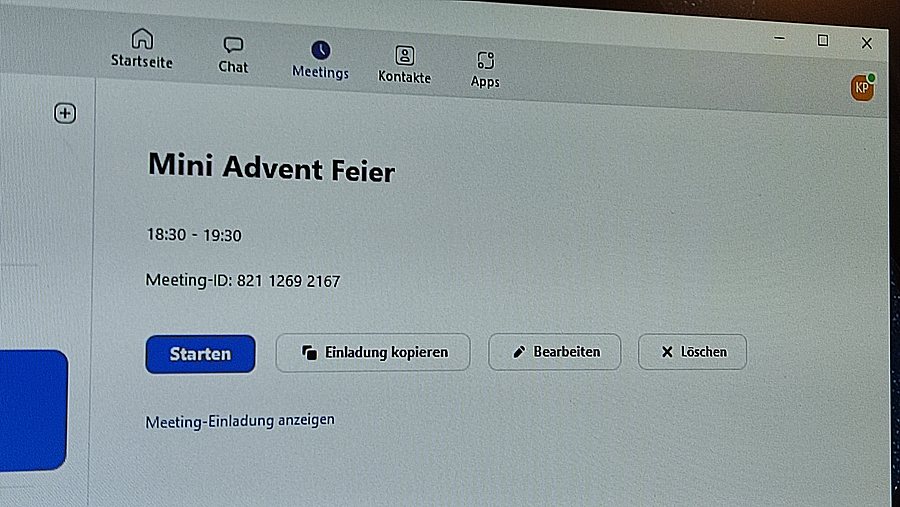Open the KP profile avatar menu
This screenshot has width=900, height=507.
tap(862, 88)
